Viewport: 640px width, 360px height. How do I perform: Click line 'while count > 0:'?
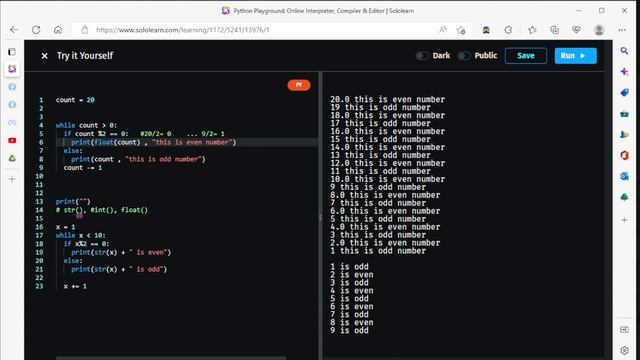click(86, 125)
